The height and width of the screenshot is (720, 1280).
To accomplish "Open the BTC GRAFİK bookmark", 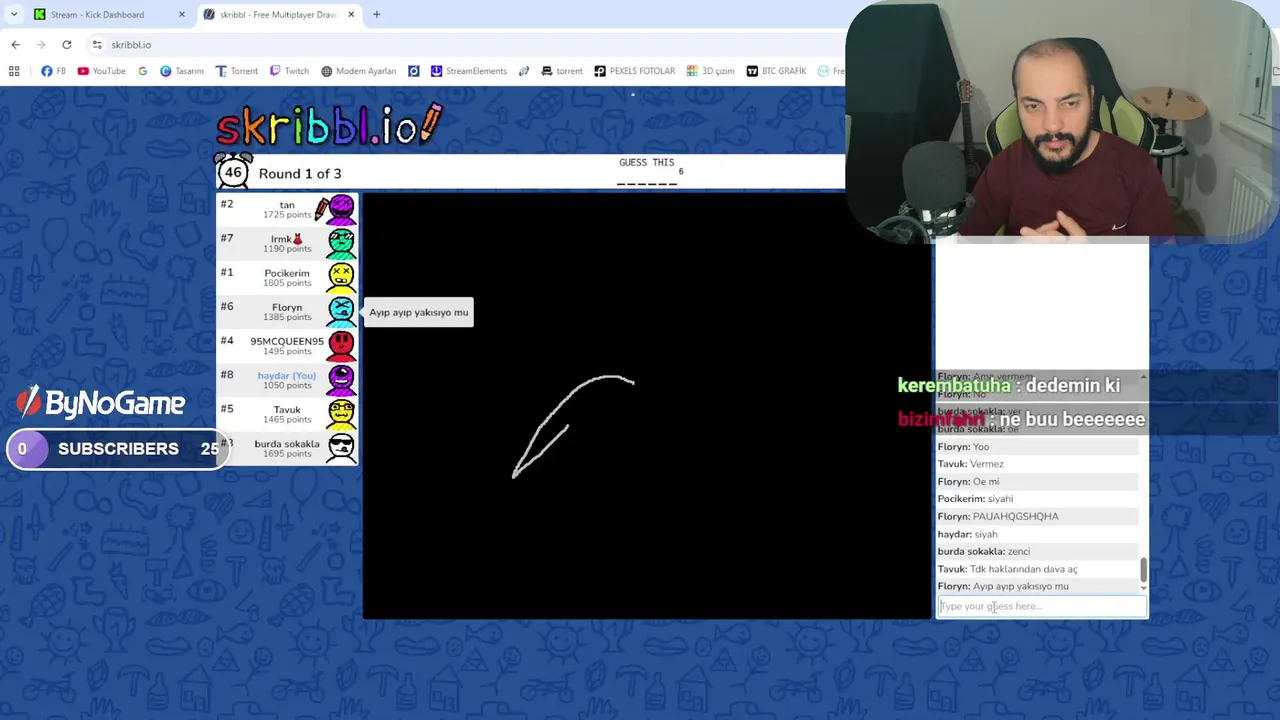I will pos(777,71).
